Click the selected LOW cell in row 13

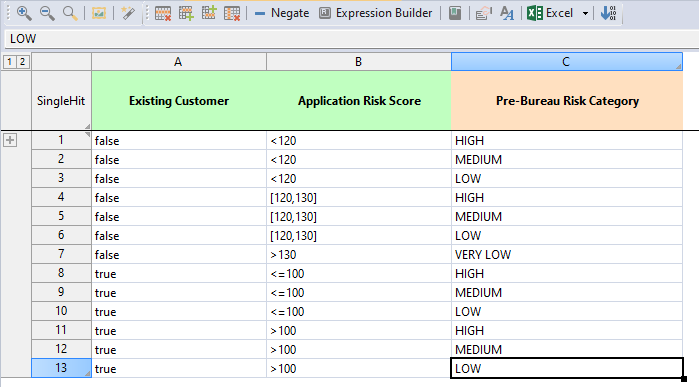(567, 368)
